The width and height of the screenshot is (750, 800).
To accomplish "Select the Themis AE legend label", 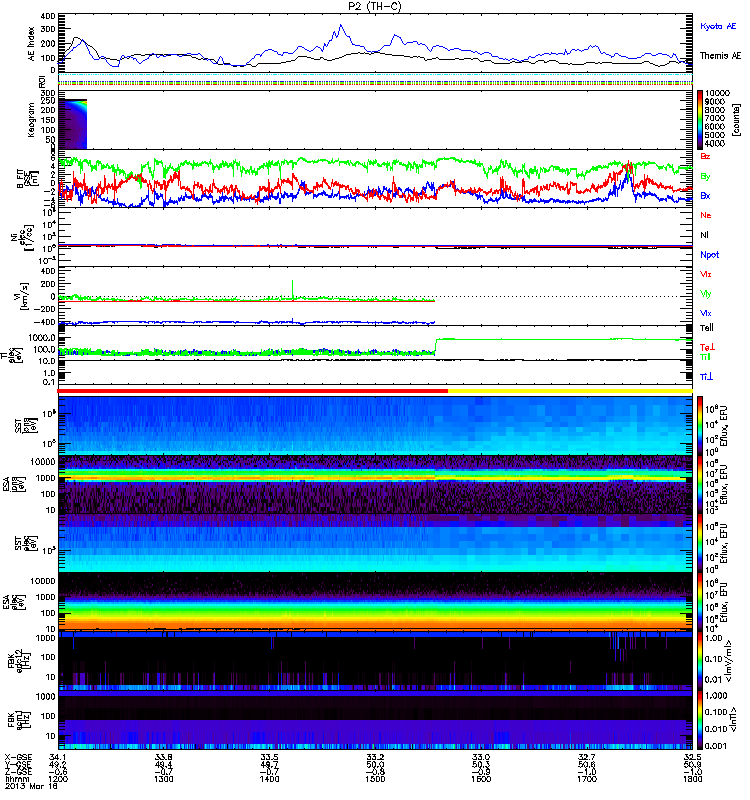I will (x=720, y=56).
